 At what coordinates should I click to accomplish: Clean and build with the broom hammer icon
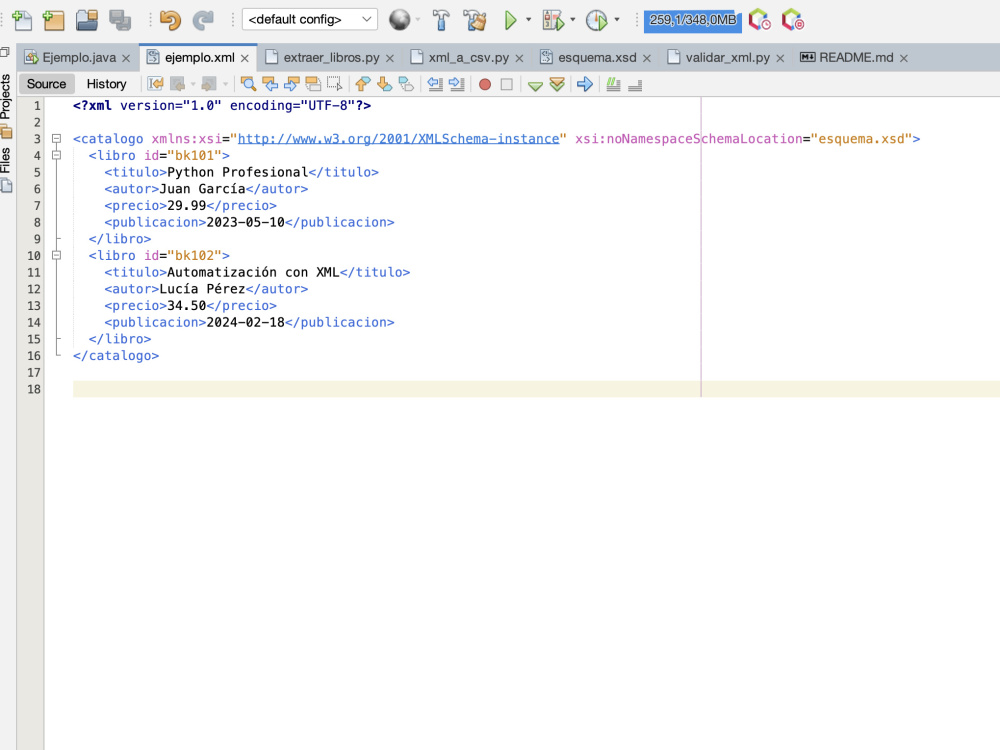pyautogui.click(x=474, y=20)
